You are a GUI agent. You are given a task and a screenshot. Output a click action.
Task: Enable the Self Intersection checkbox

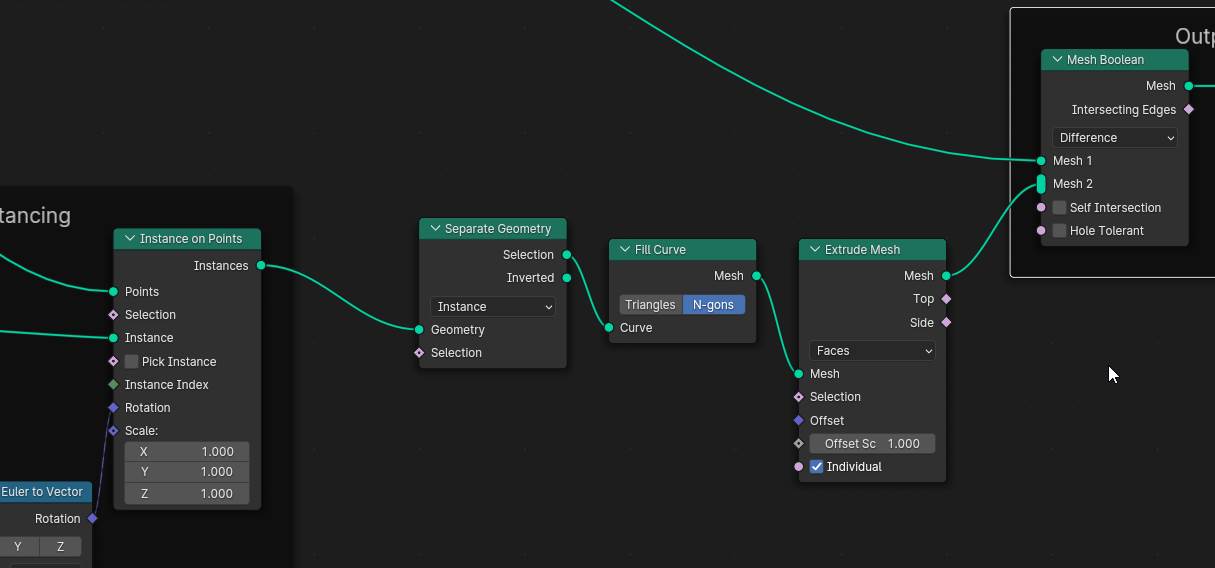(1059, 208)
